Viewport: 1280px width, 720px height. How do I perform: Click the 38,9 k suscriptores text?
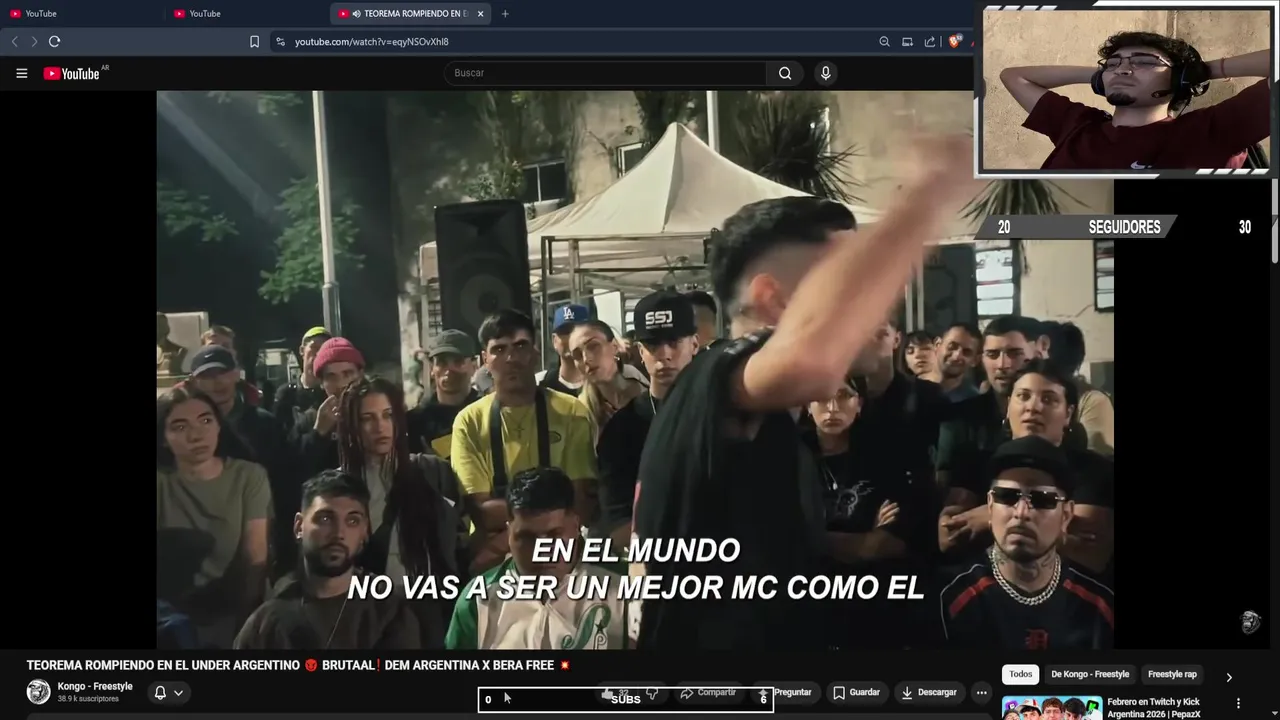[x=88, y=699]
